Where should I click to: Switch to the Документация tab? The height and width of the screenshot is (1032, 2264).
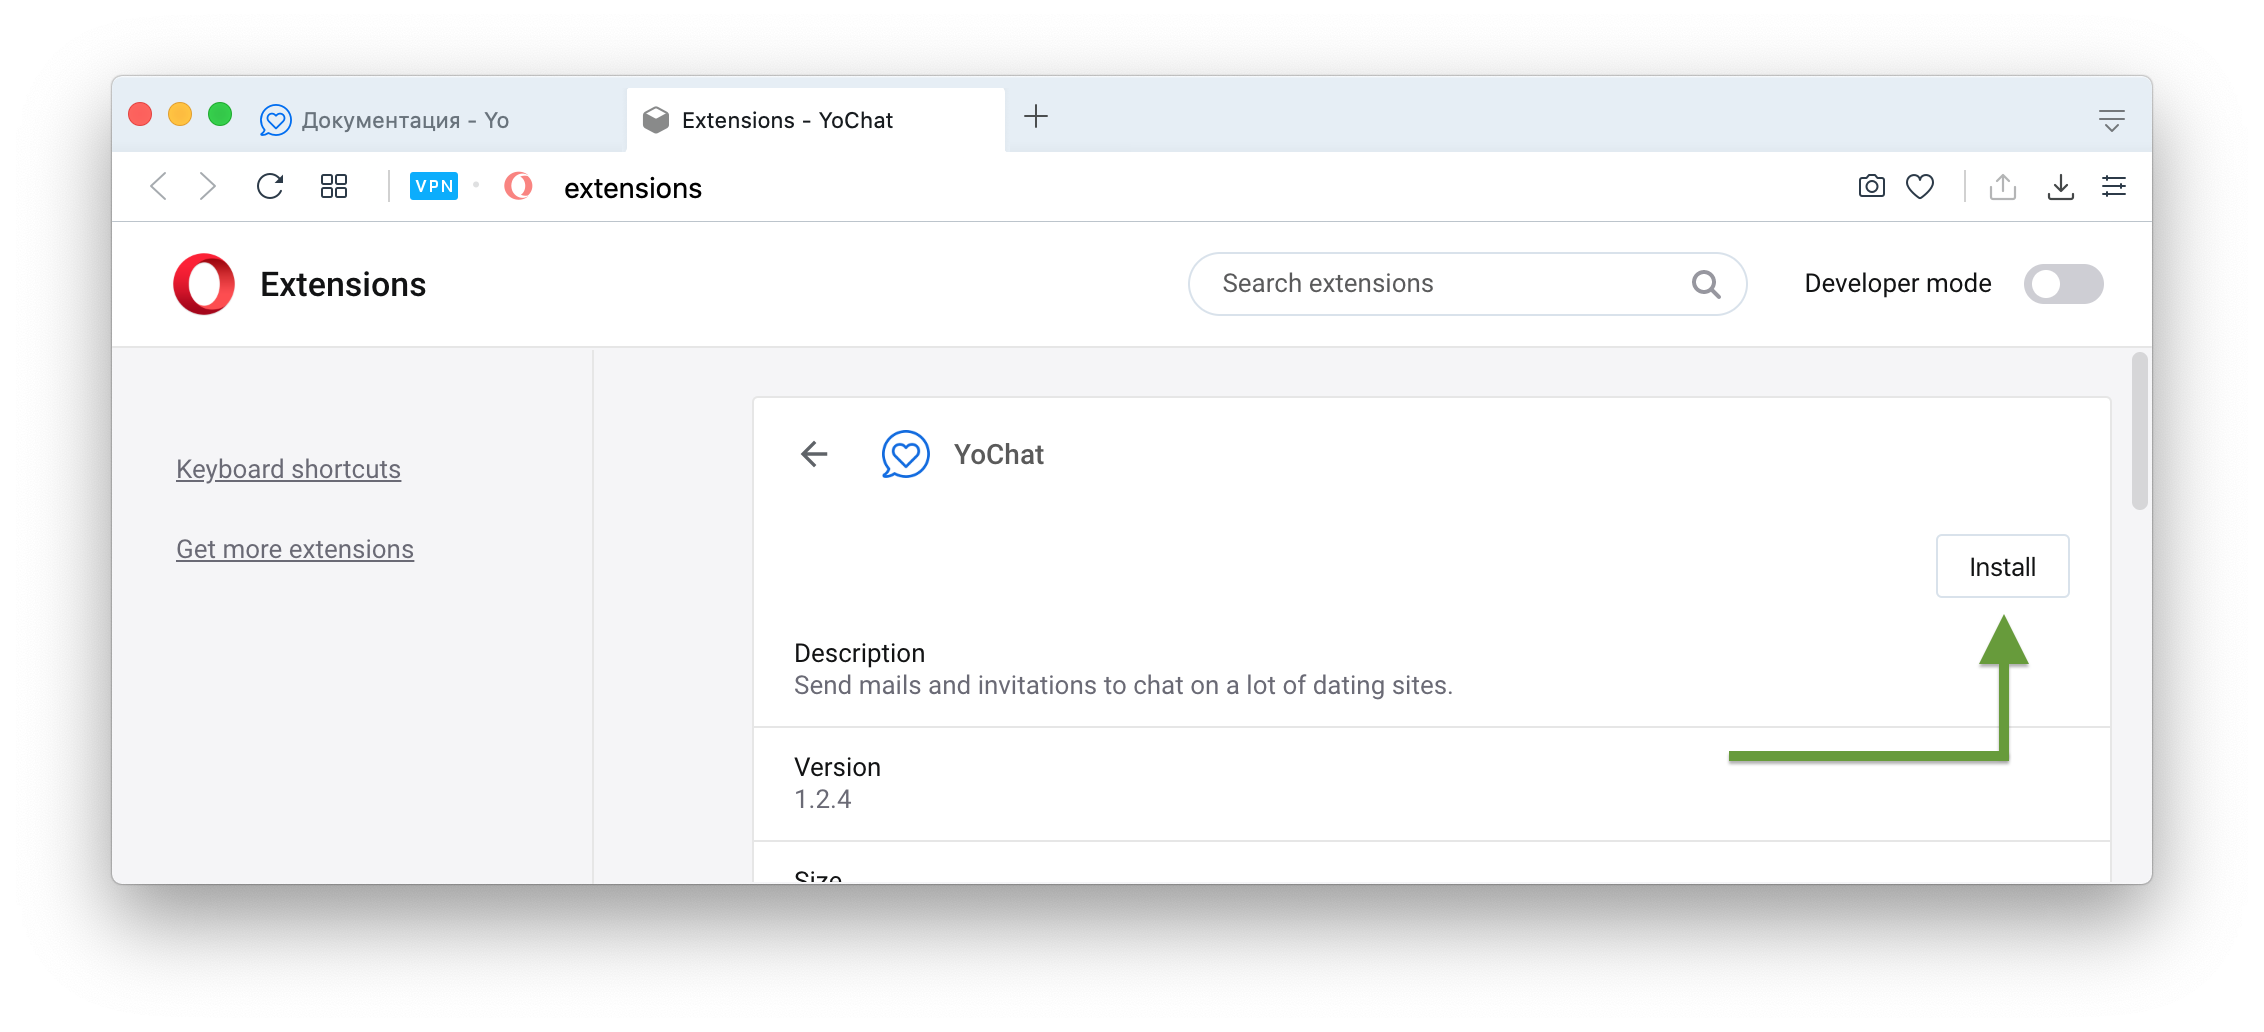385,120
